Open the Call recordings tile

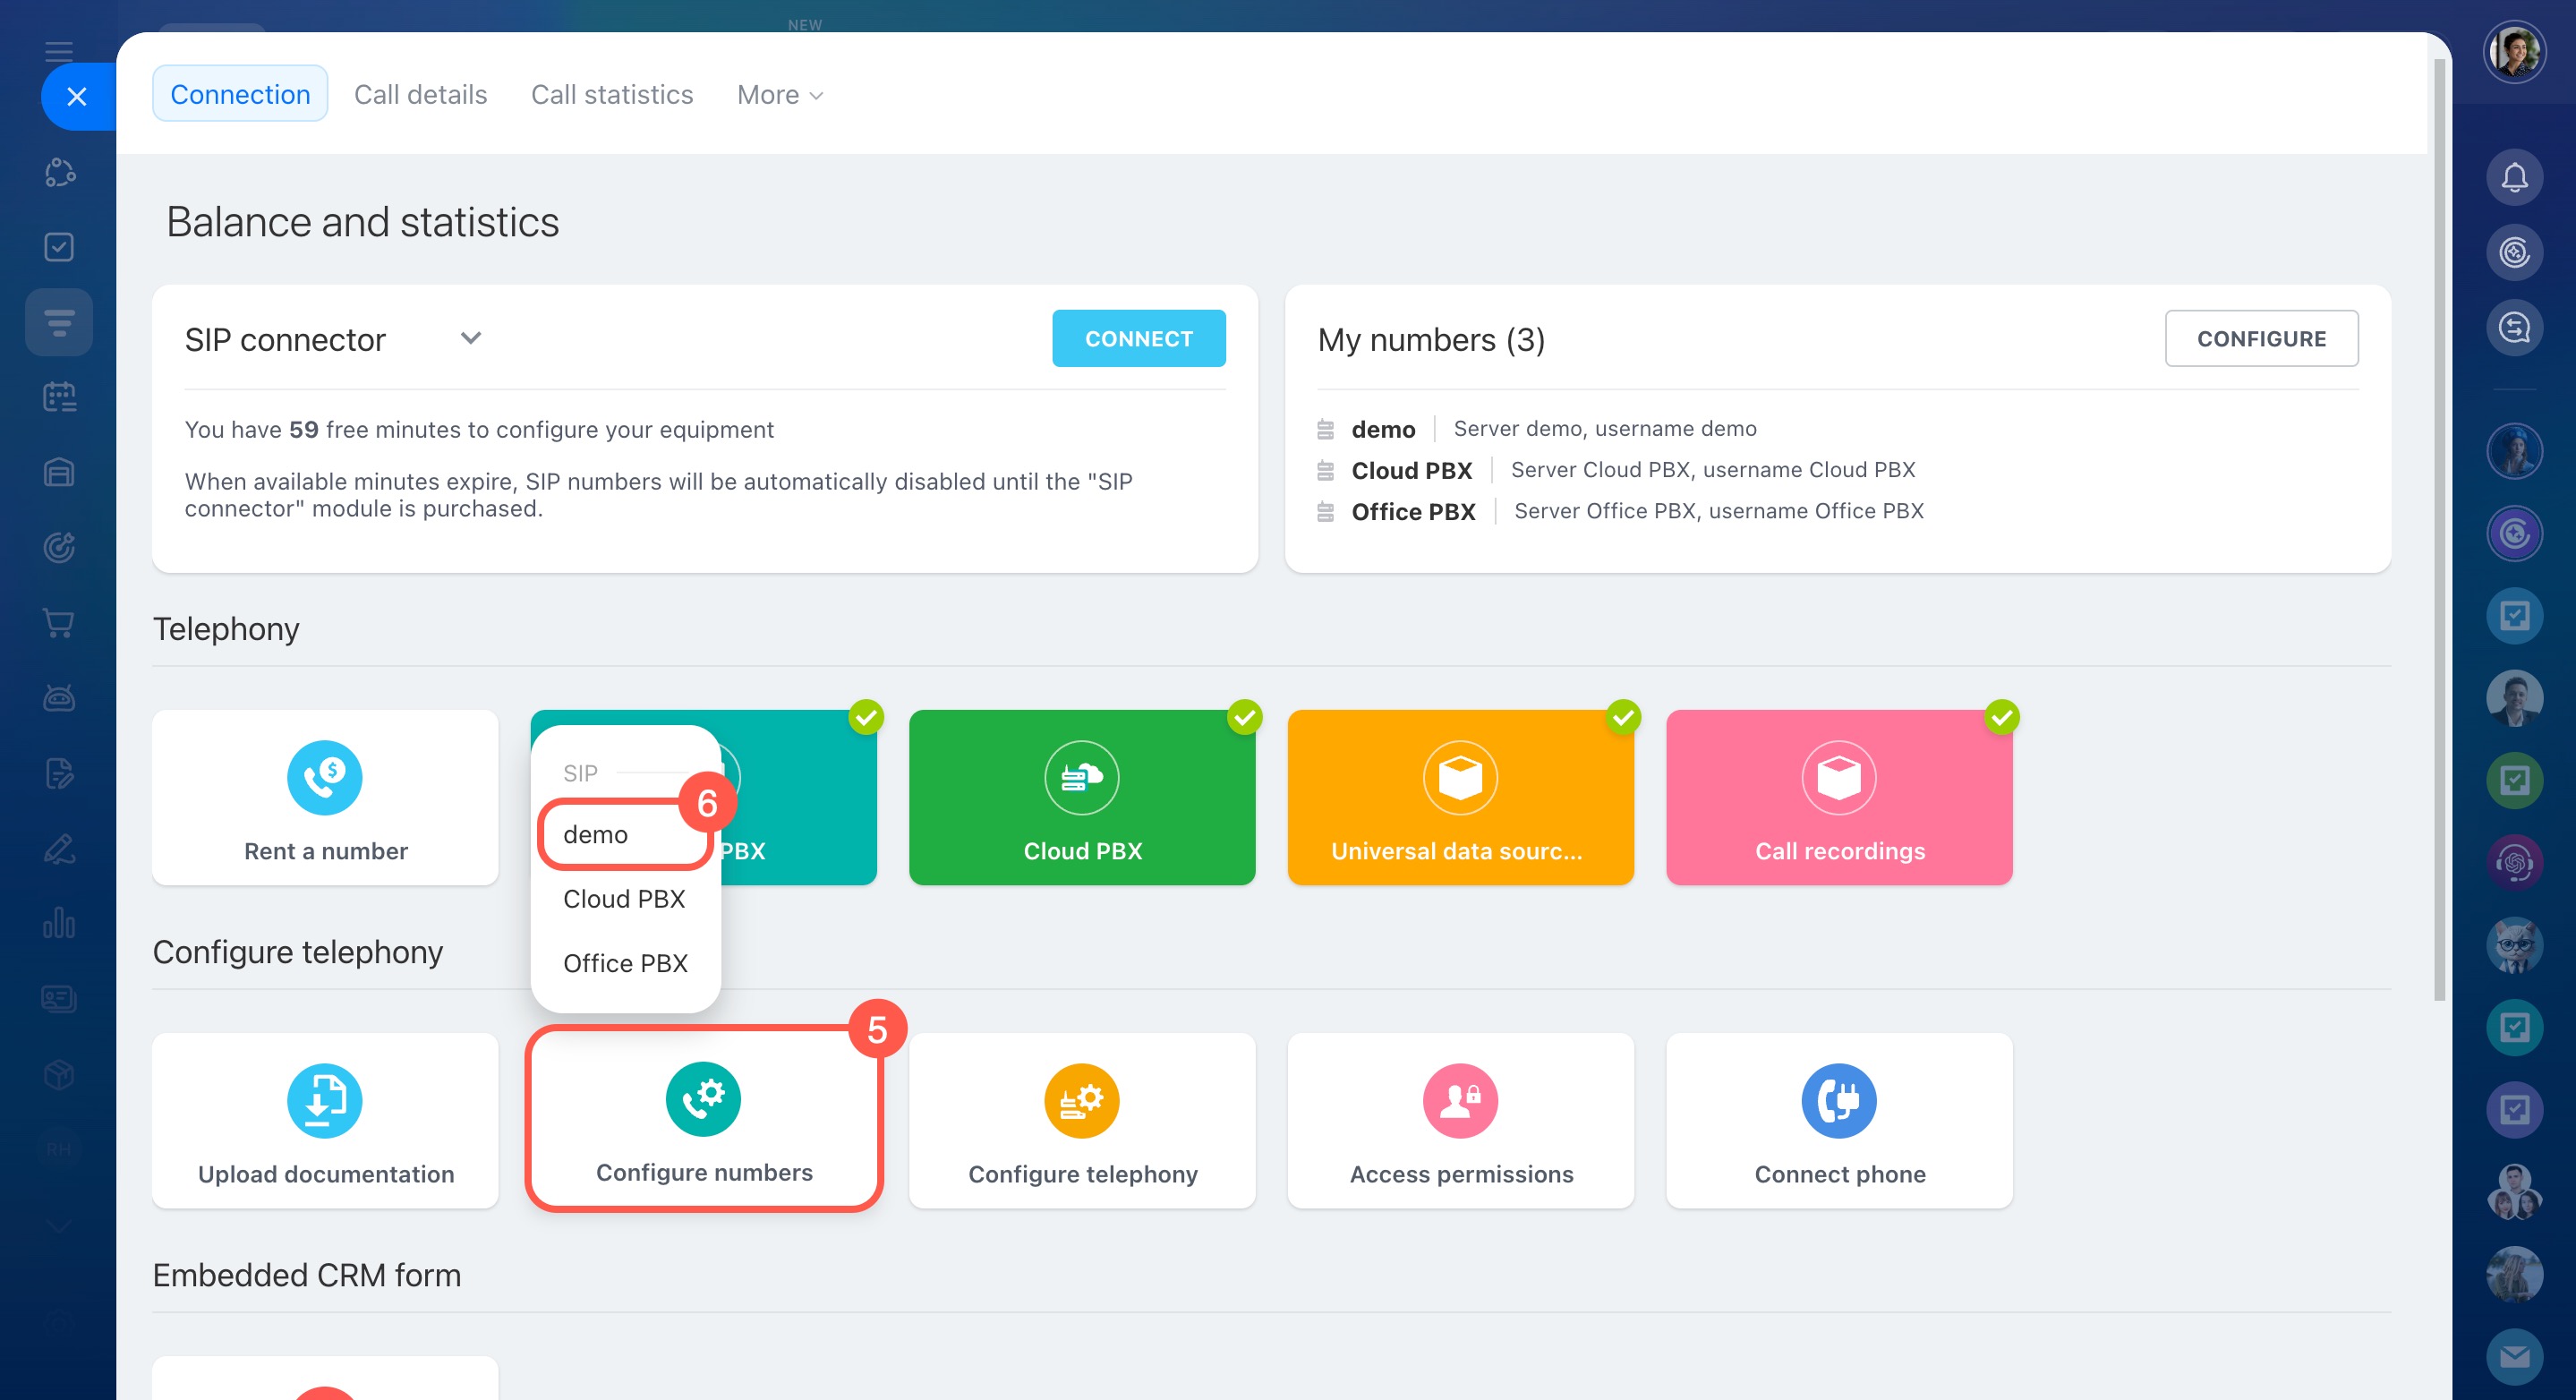(1838, 797)
